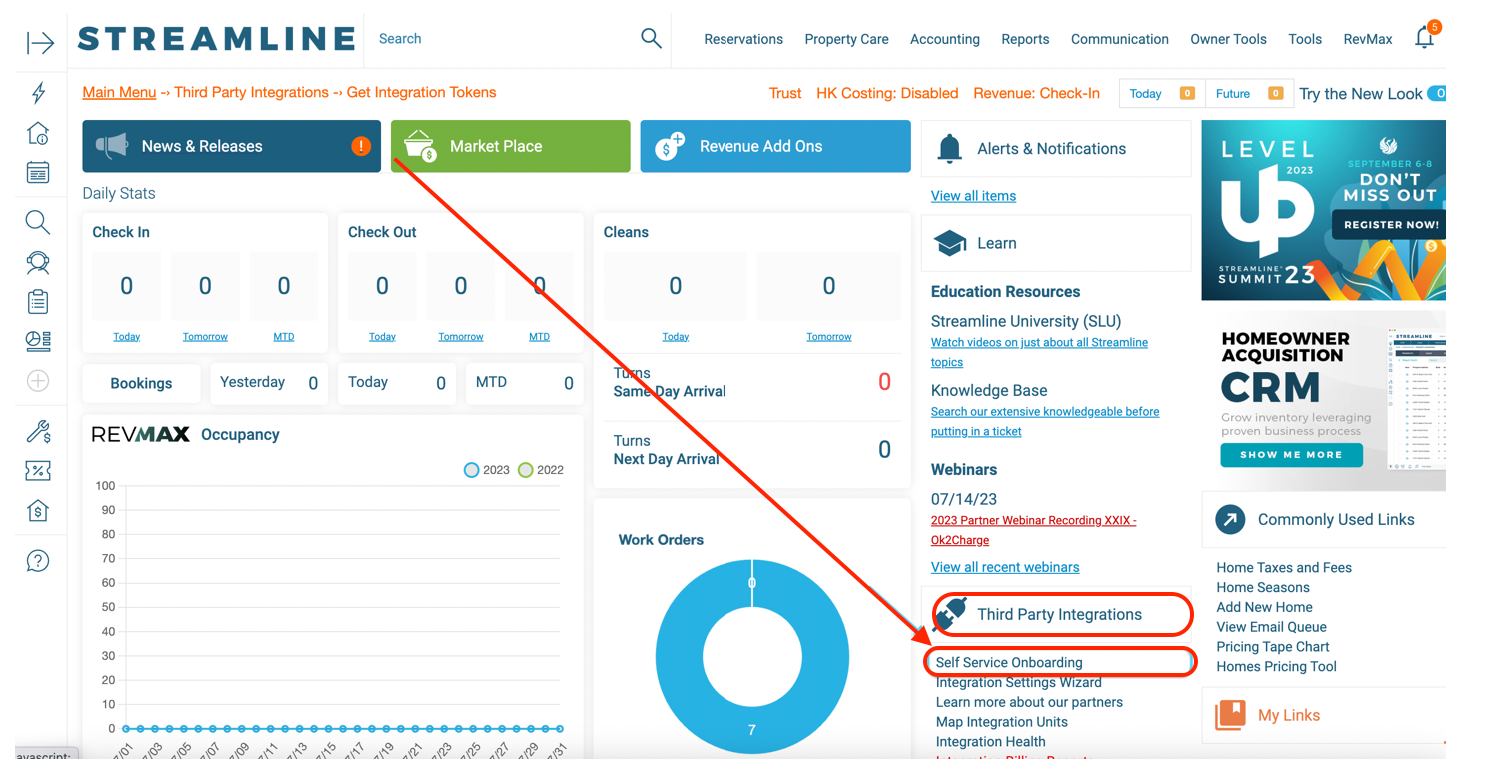This screenshot has height=776, width=1500.
Task: Open Home Taxes and Fees link
Action: (x=1283, y=568)
